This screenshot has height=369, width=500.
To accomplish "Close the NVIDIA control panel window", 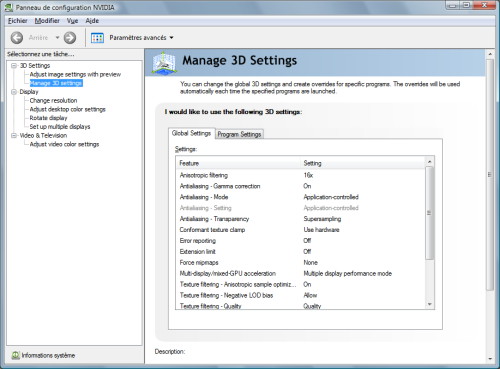I will tap(484, 5).
